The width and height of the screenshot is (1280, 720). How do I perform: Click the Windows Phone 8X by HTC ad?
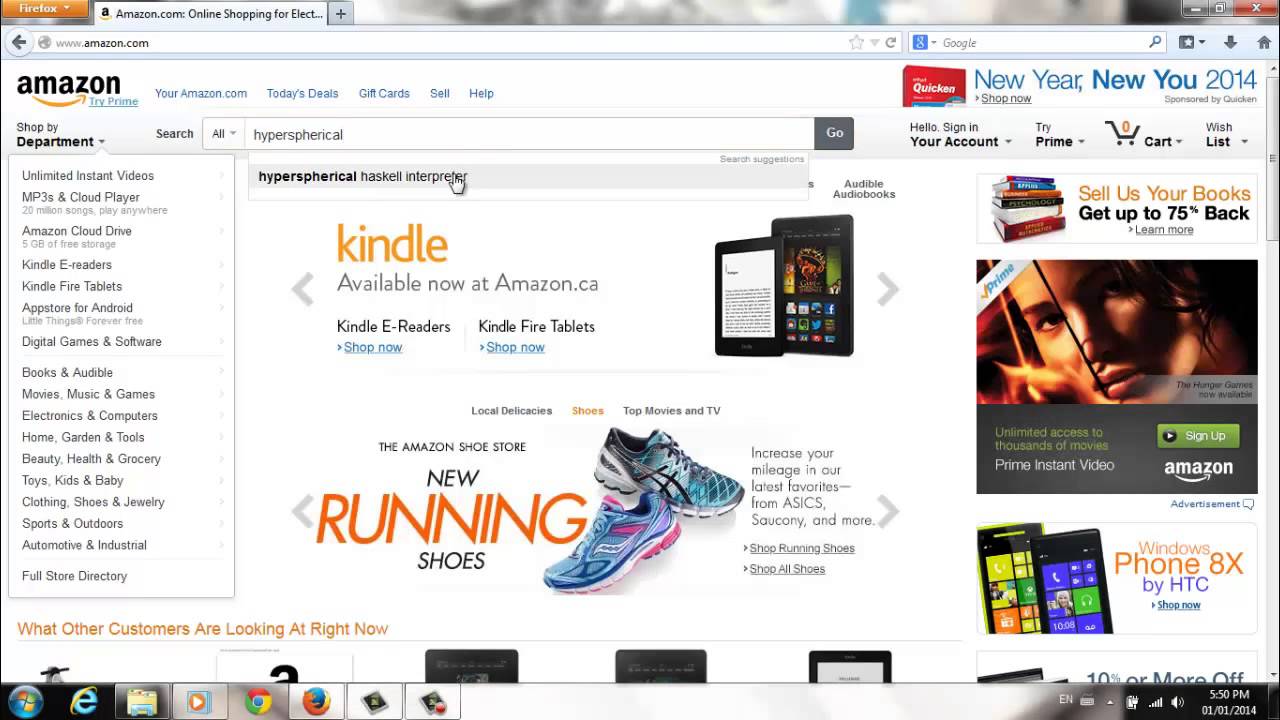pyautogui.click(x=1116, y=578)
